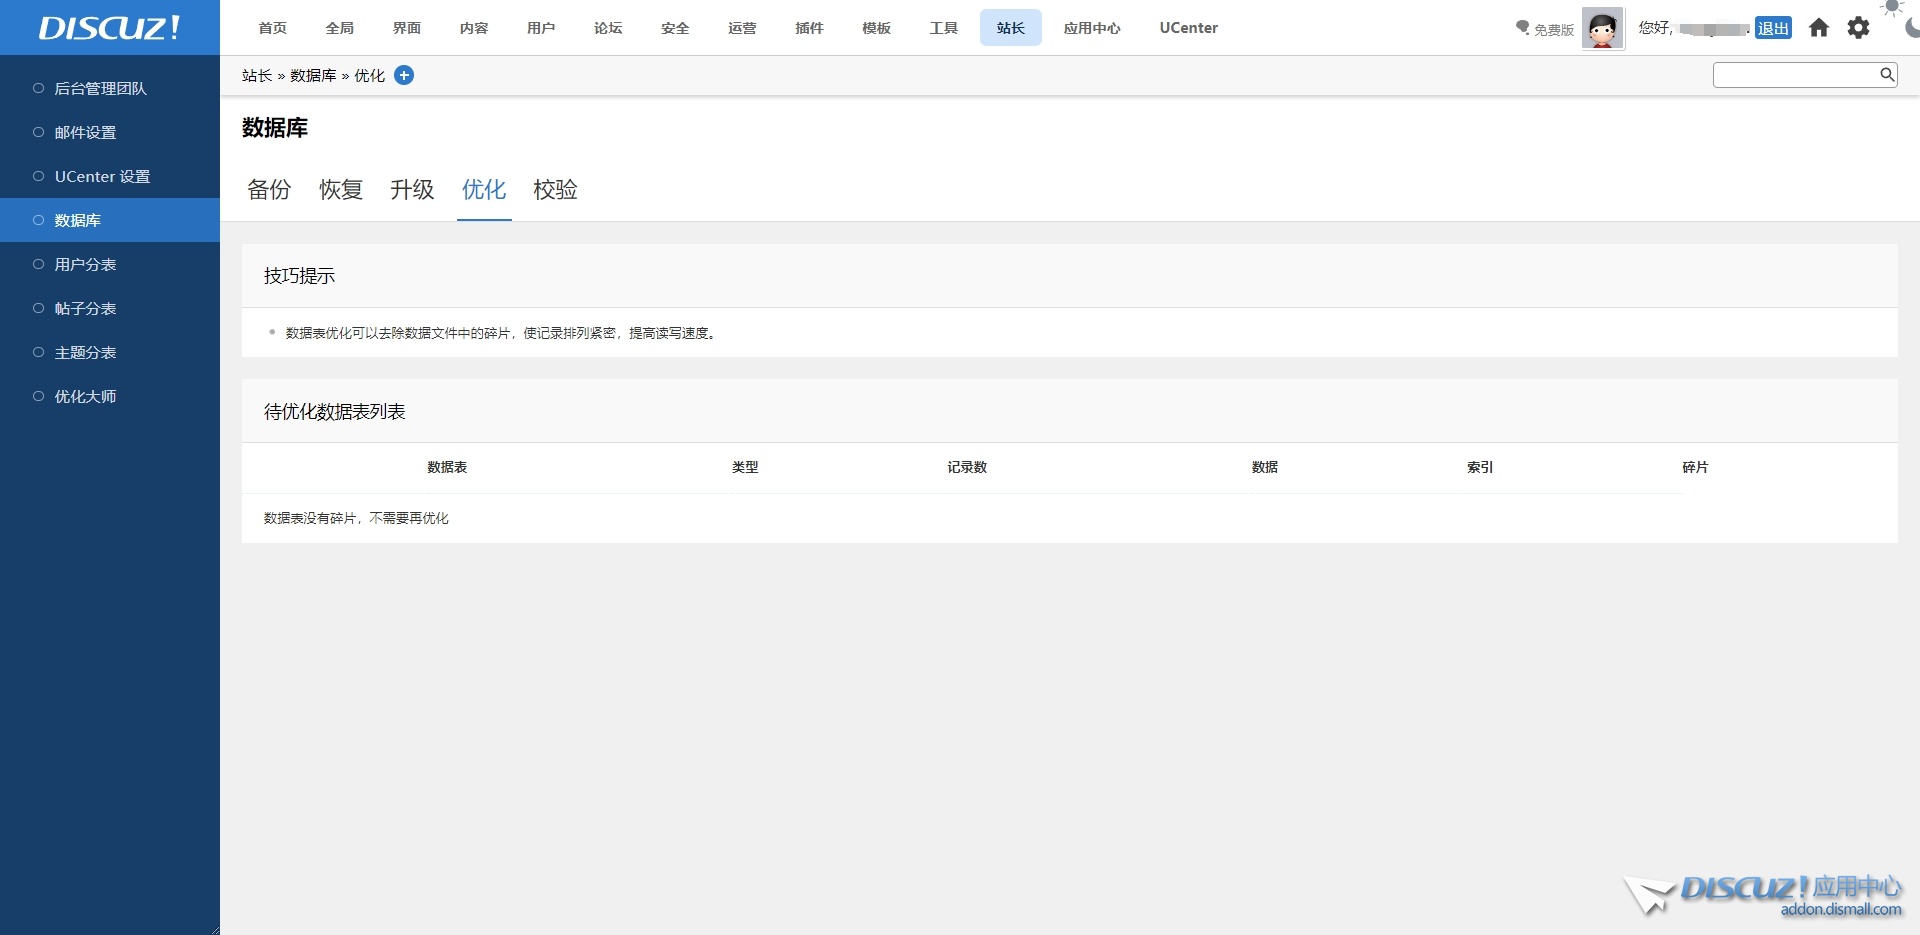Switch to the 恢复 tab
Image resolution: width=1920 pixels, height=935 pixels.
click(341, 190)
